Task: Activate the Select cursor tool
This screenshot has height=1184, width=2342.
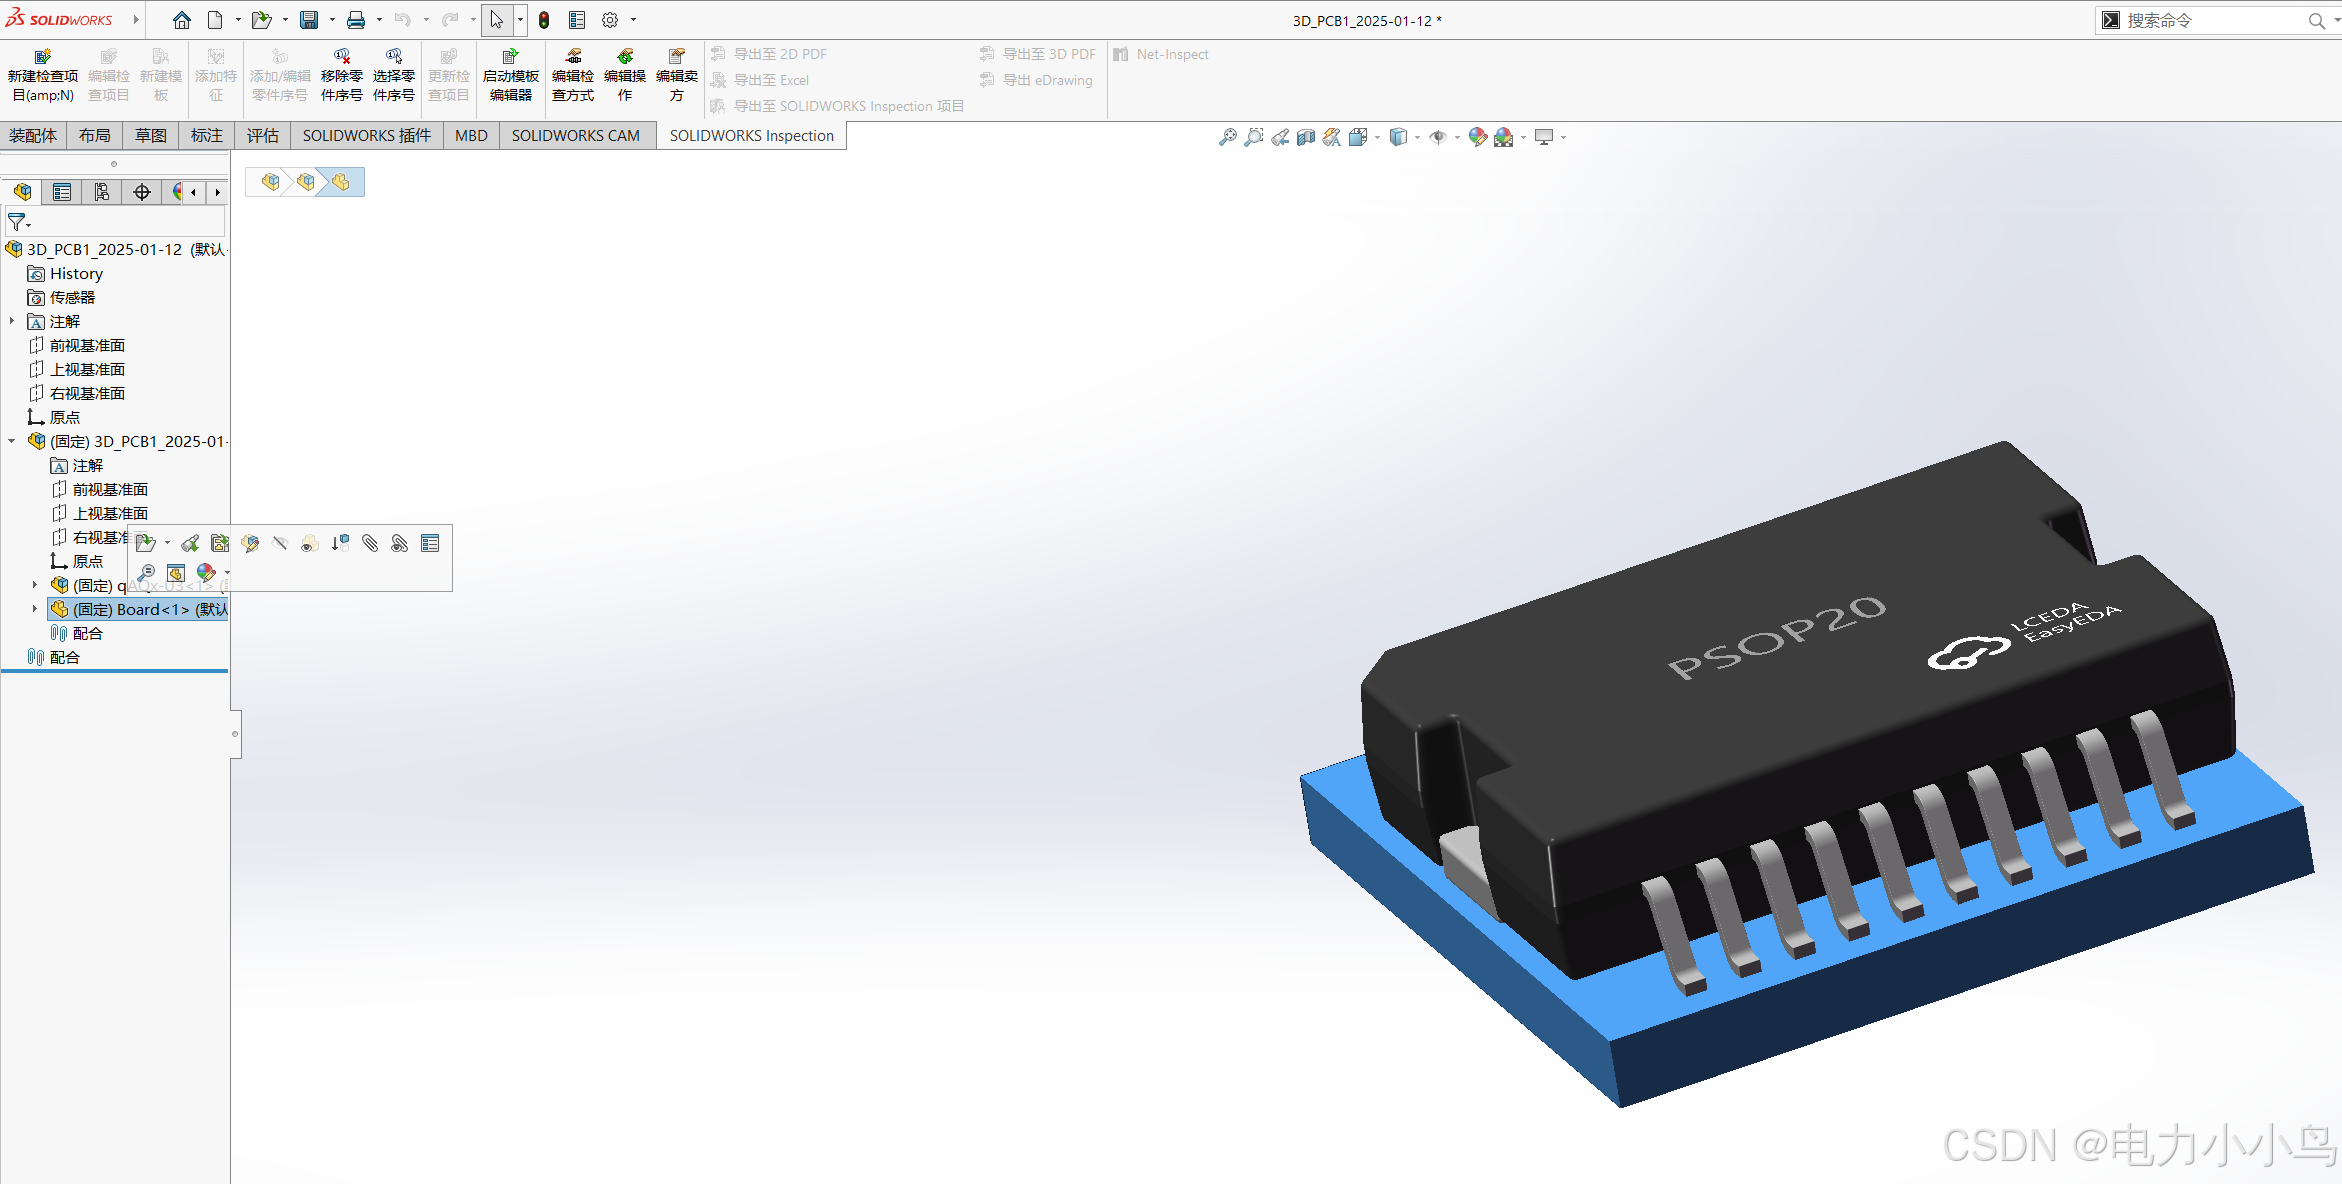Action: click(x=497, y=20)
